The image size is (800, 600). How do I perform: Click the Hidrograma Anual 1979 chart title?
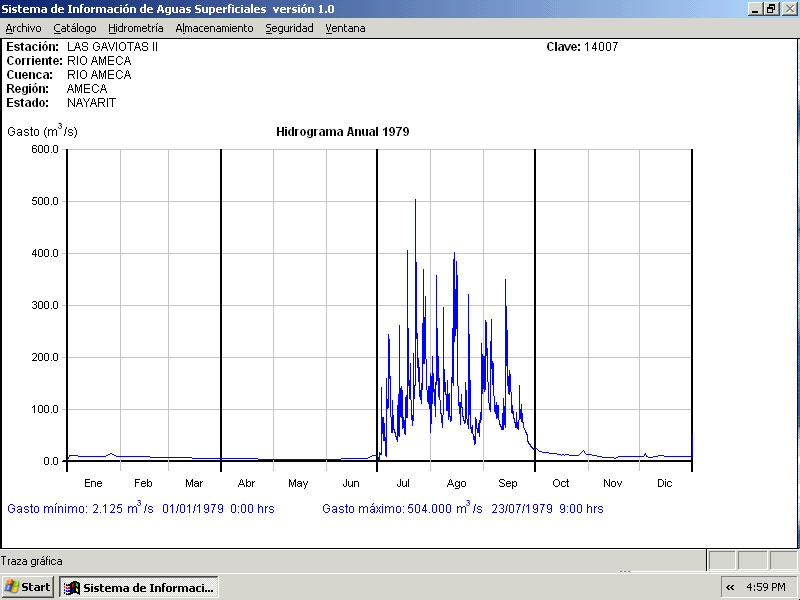pyautogui.click(x=342, y=132)
